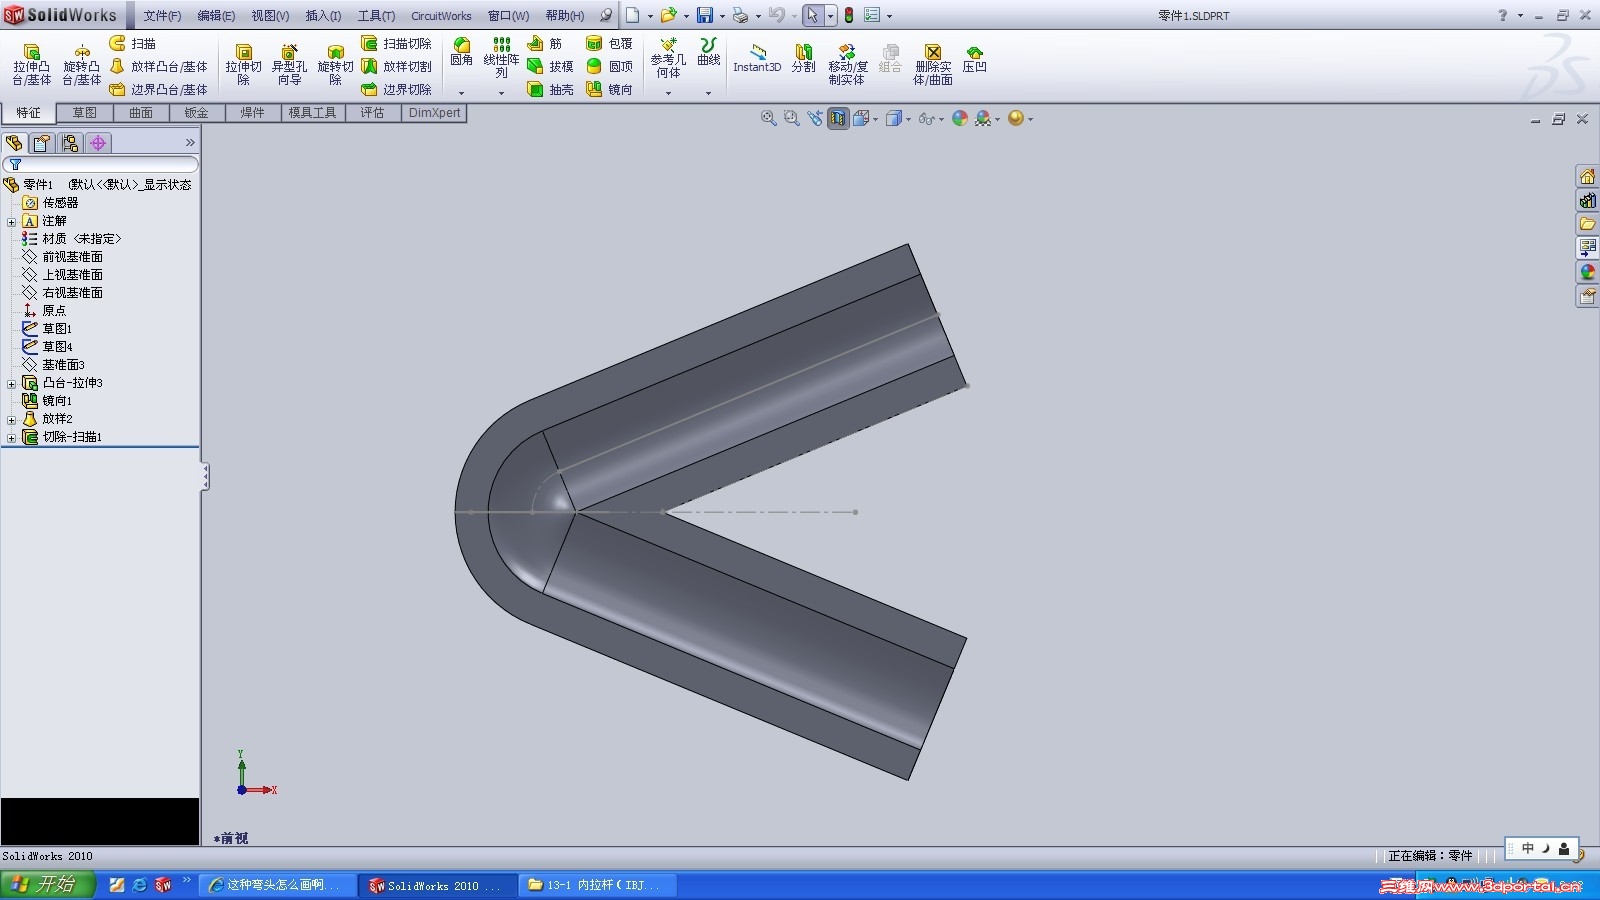Select 镜向1 in the feature tree
This screenshot has width=1600, height=900.
pyautogui.click(x=57, y=401)
